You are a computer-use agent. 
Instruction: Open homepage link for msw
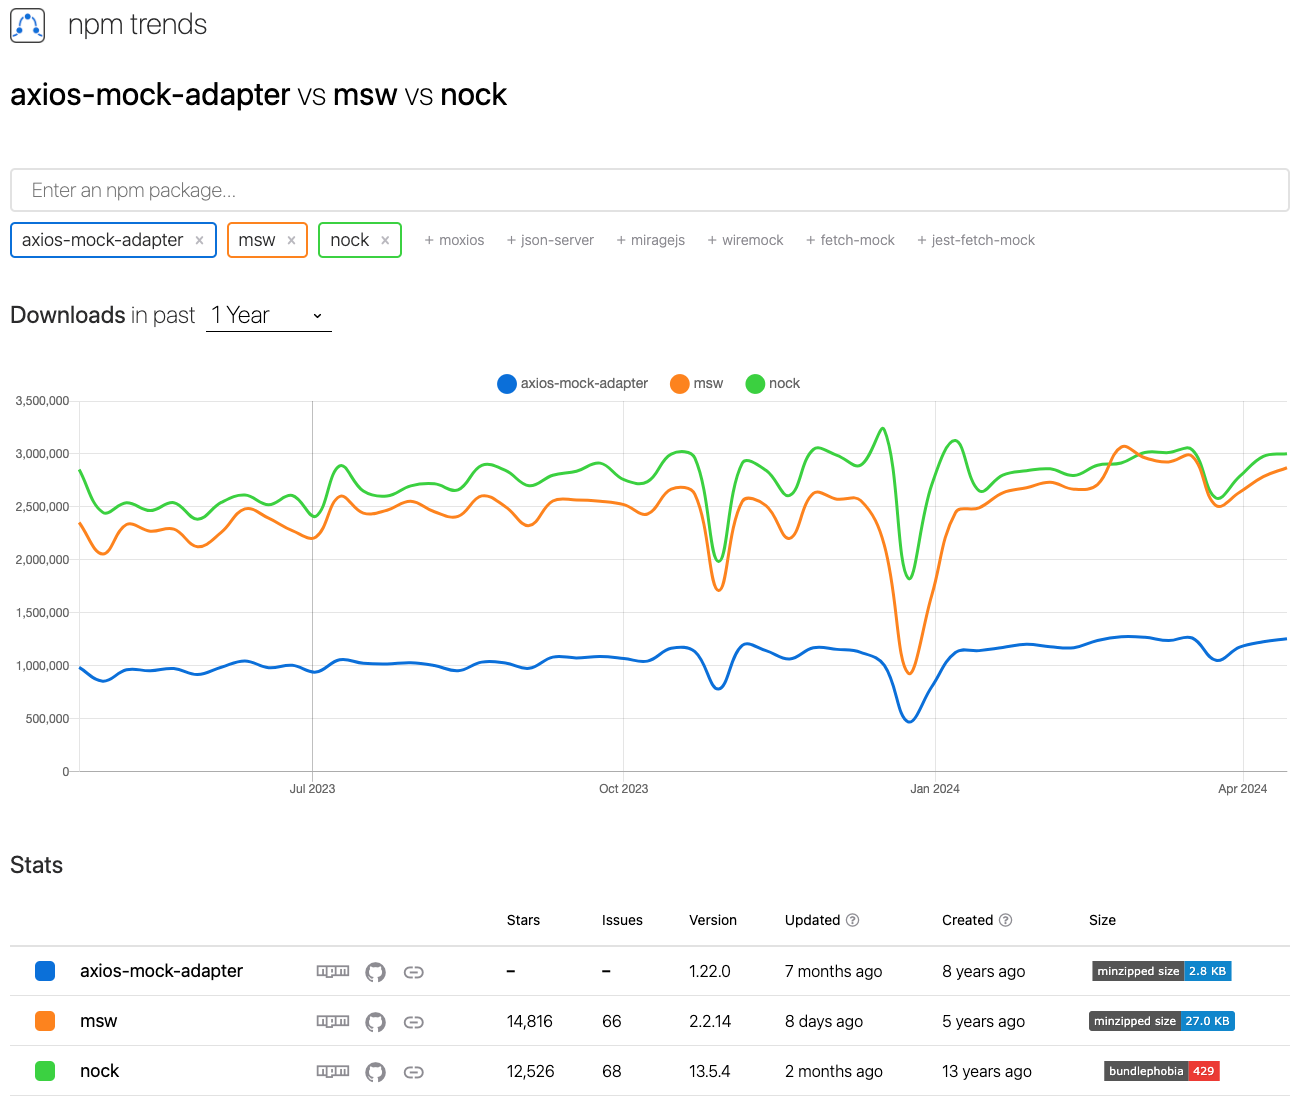point(413,1021)
